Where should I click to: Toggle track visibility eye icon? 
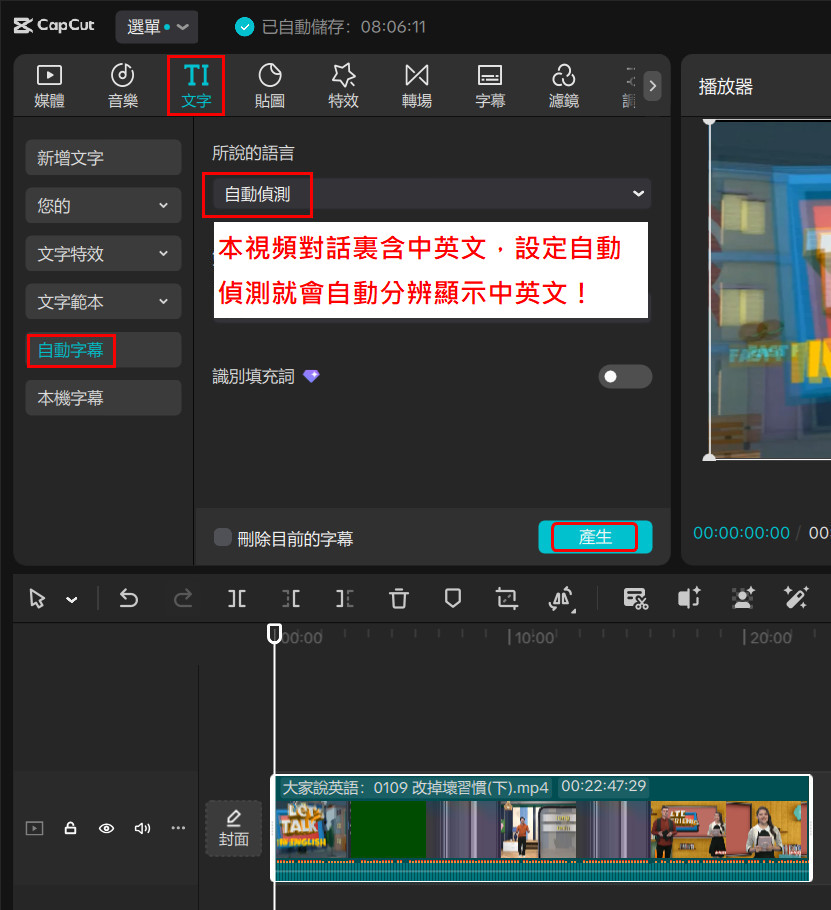pos(106,828)
